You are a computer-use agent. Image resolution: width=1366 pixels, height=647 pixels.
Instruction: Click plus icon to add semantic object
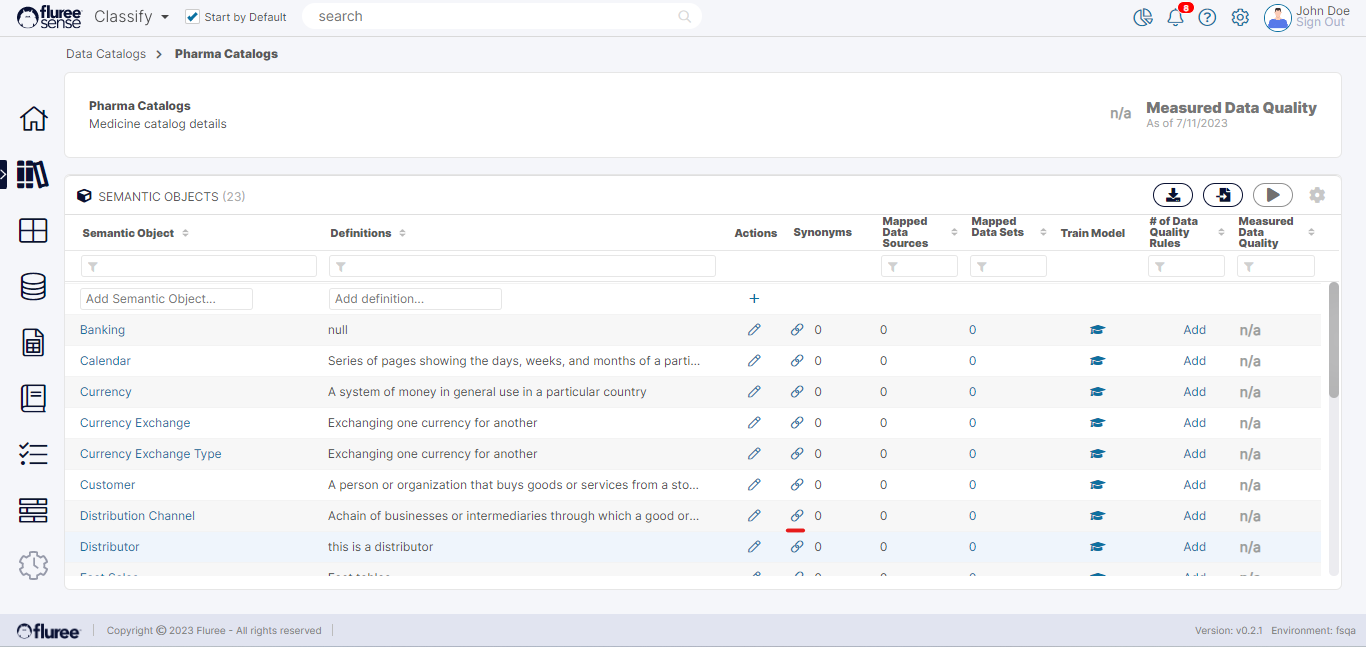pyautogui.click(x=754, y=298)
